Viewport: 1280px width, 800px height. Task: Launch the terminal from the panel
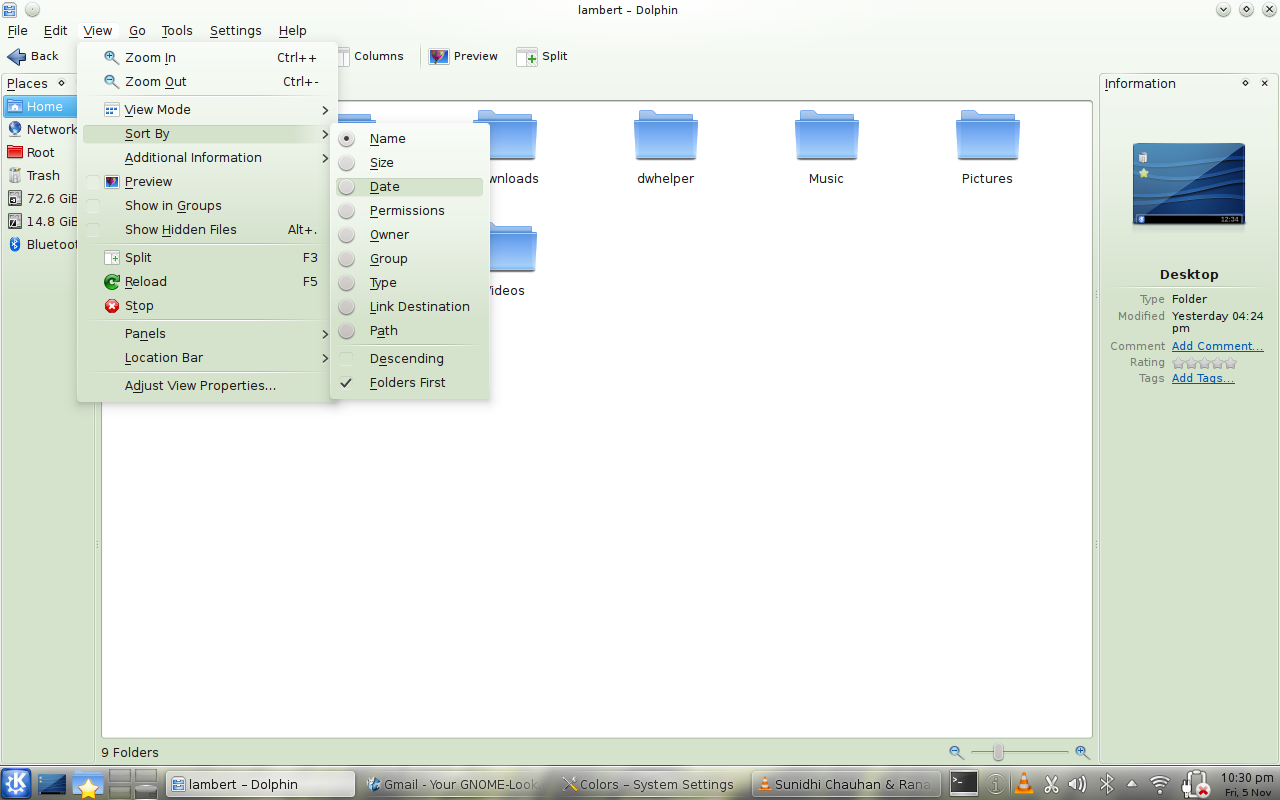(963, 784)
